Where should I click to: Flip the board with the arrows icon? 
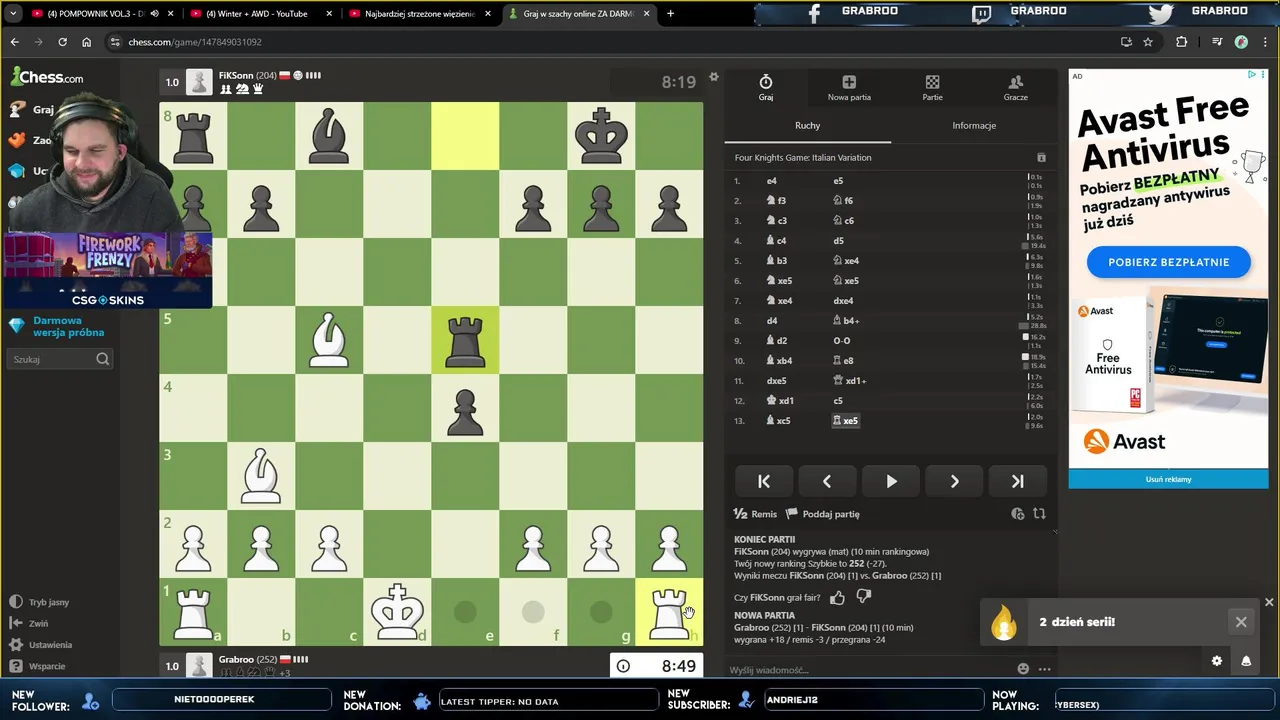coord(1040,514)
